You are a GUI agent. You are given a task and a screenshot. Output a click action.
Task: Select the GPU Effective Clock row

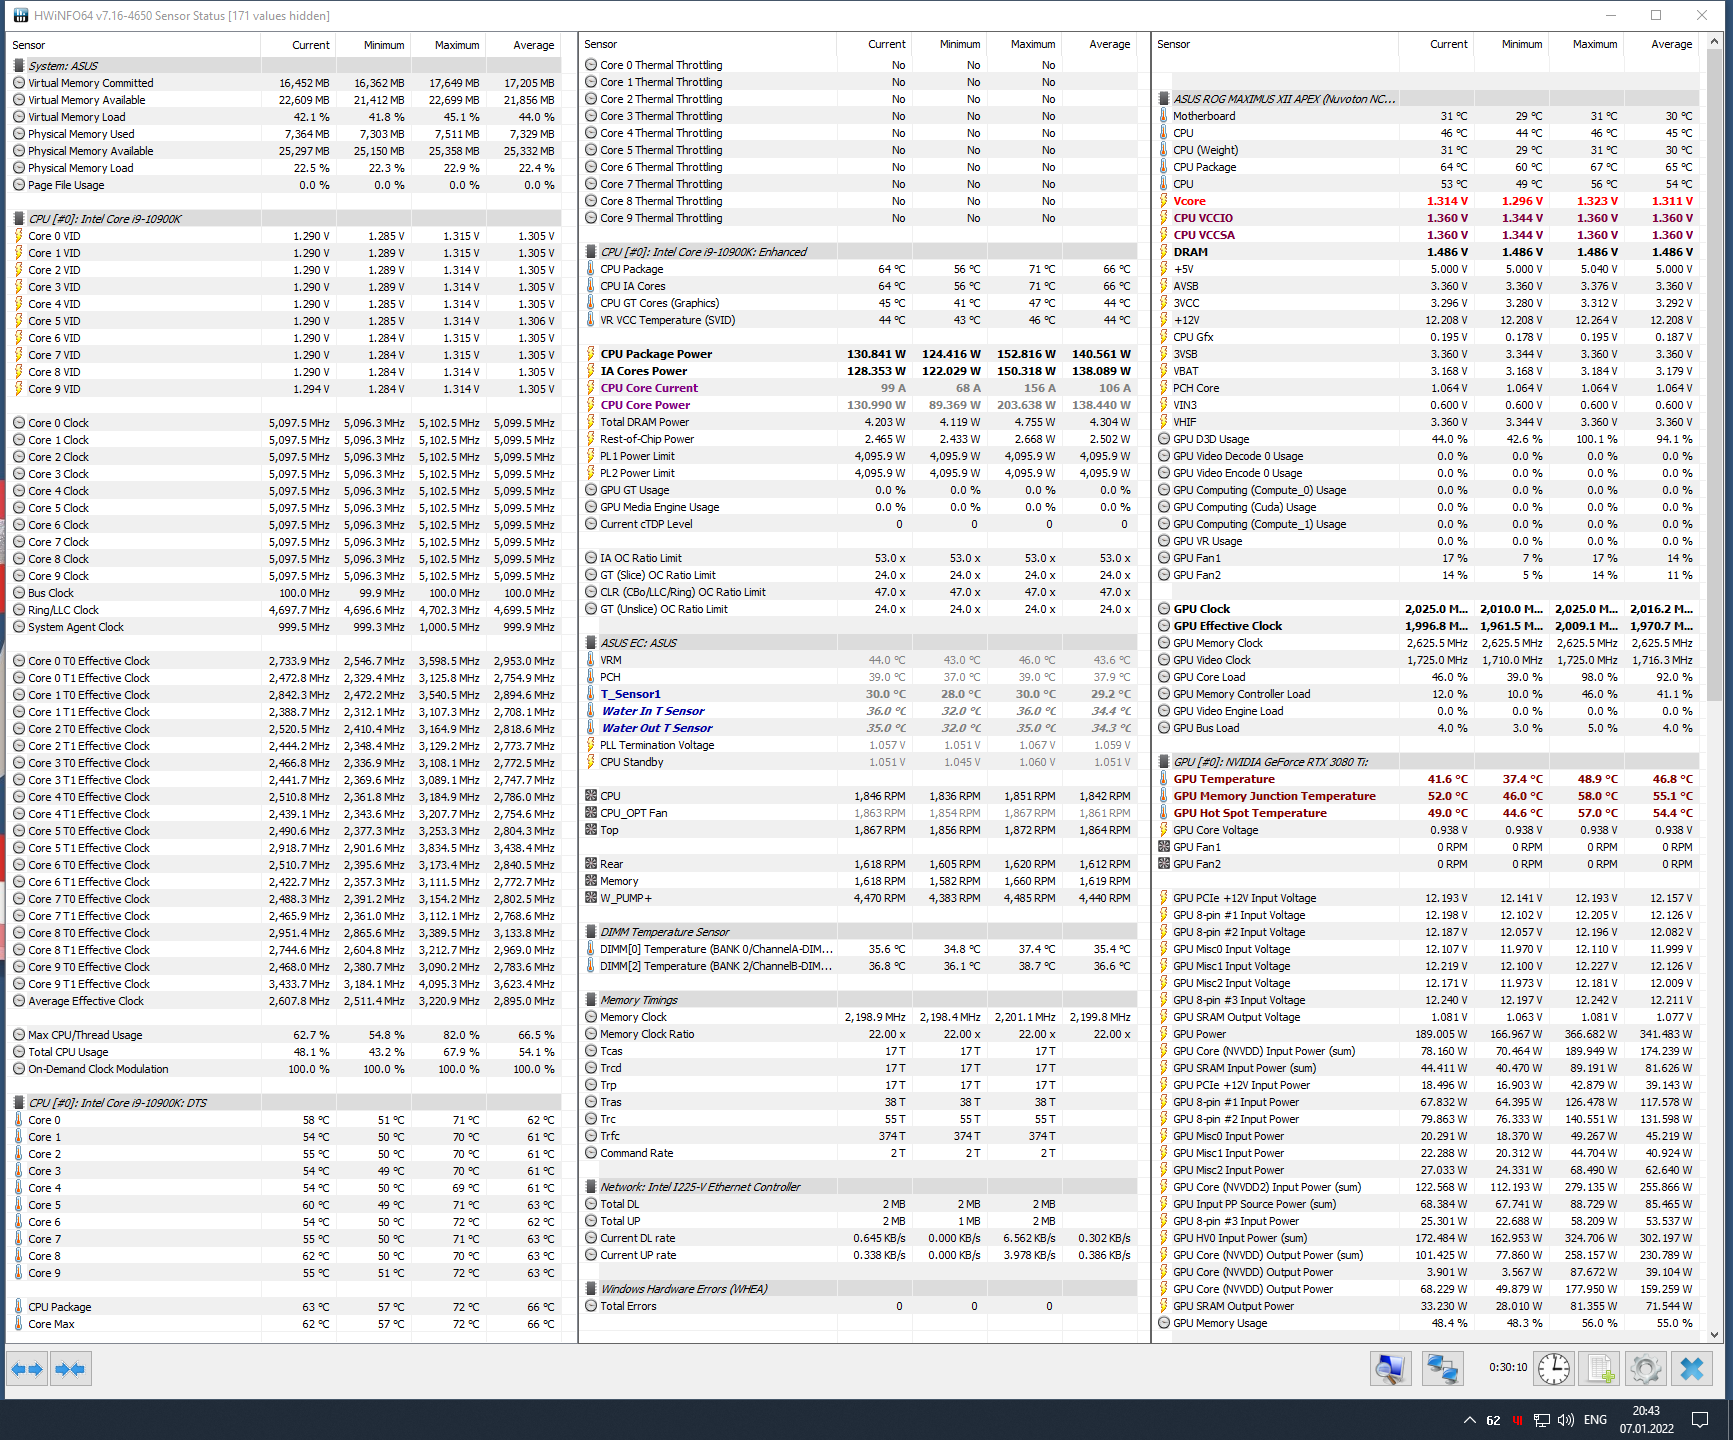pyautogui.click(x=1427, y=626)
